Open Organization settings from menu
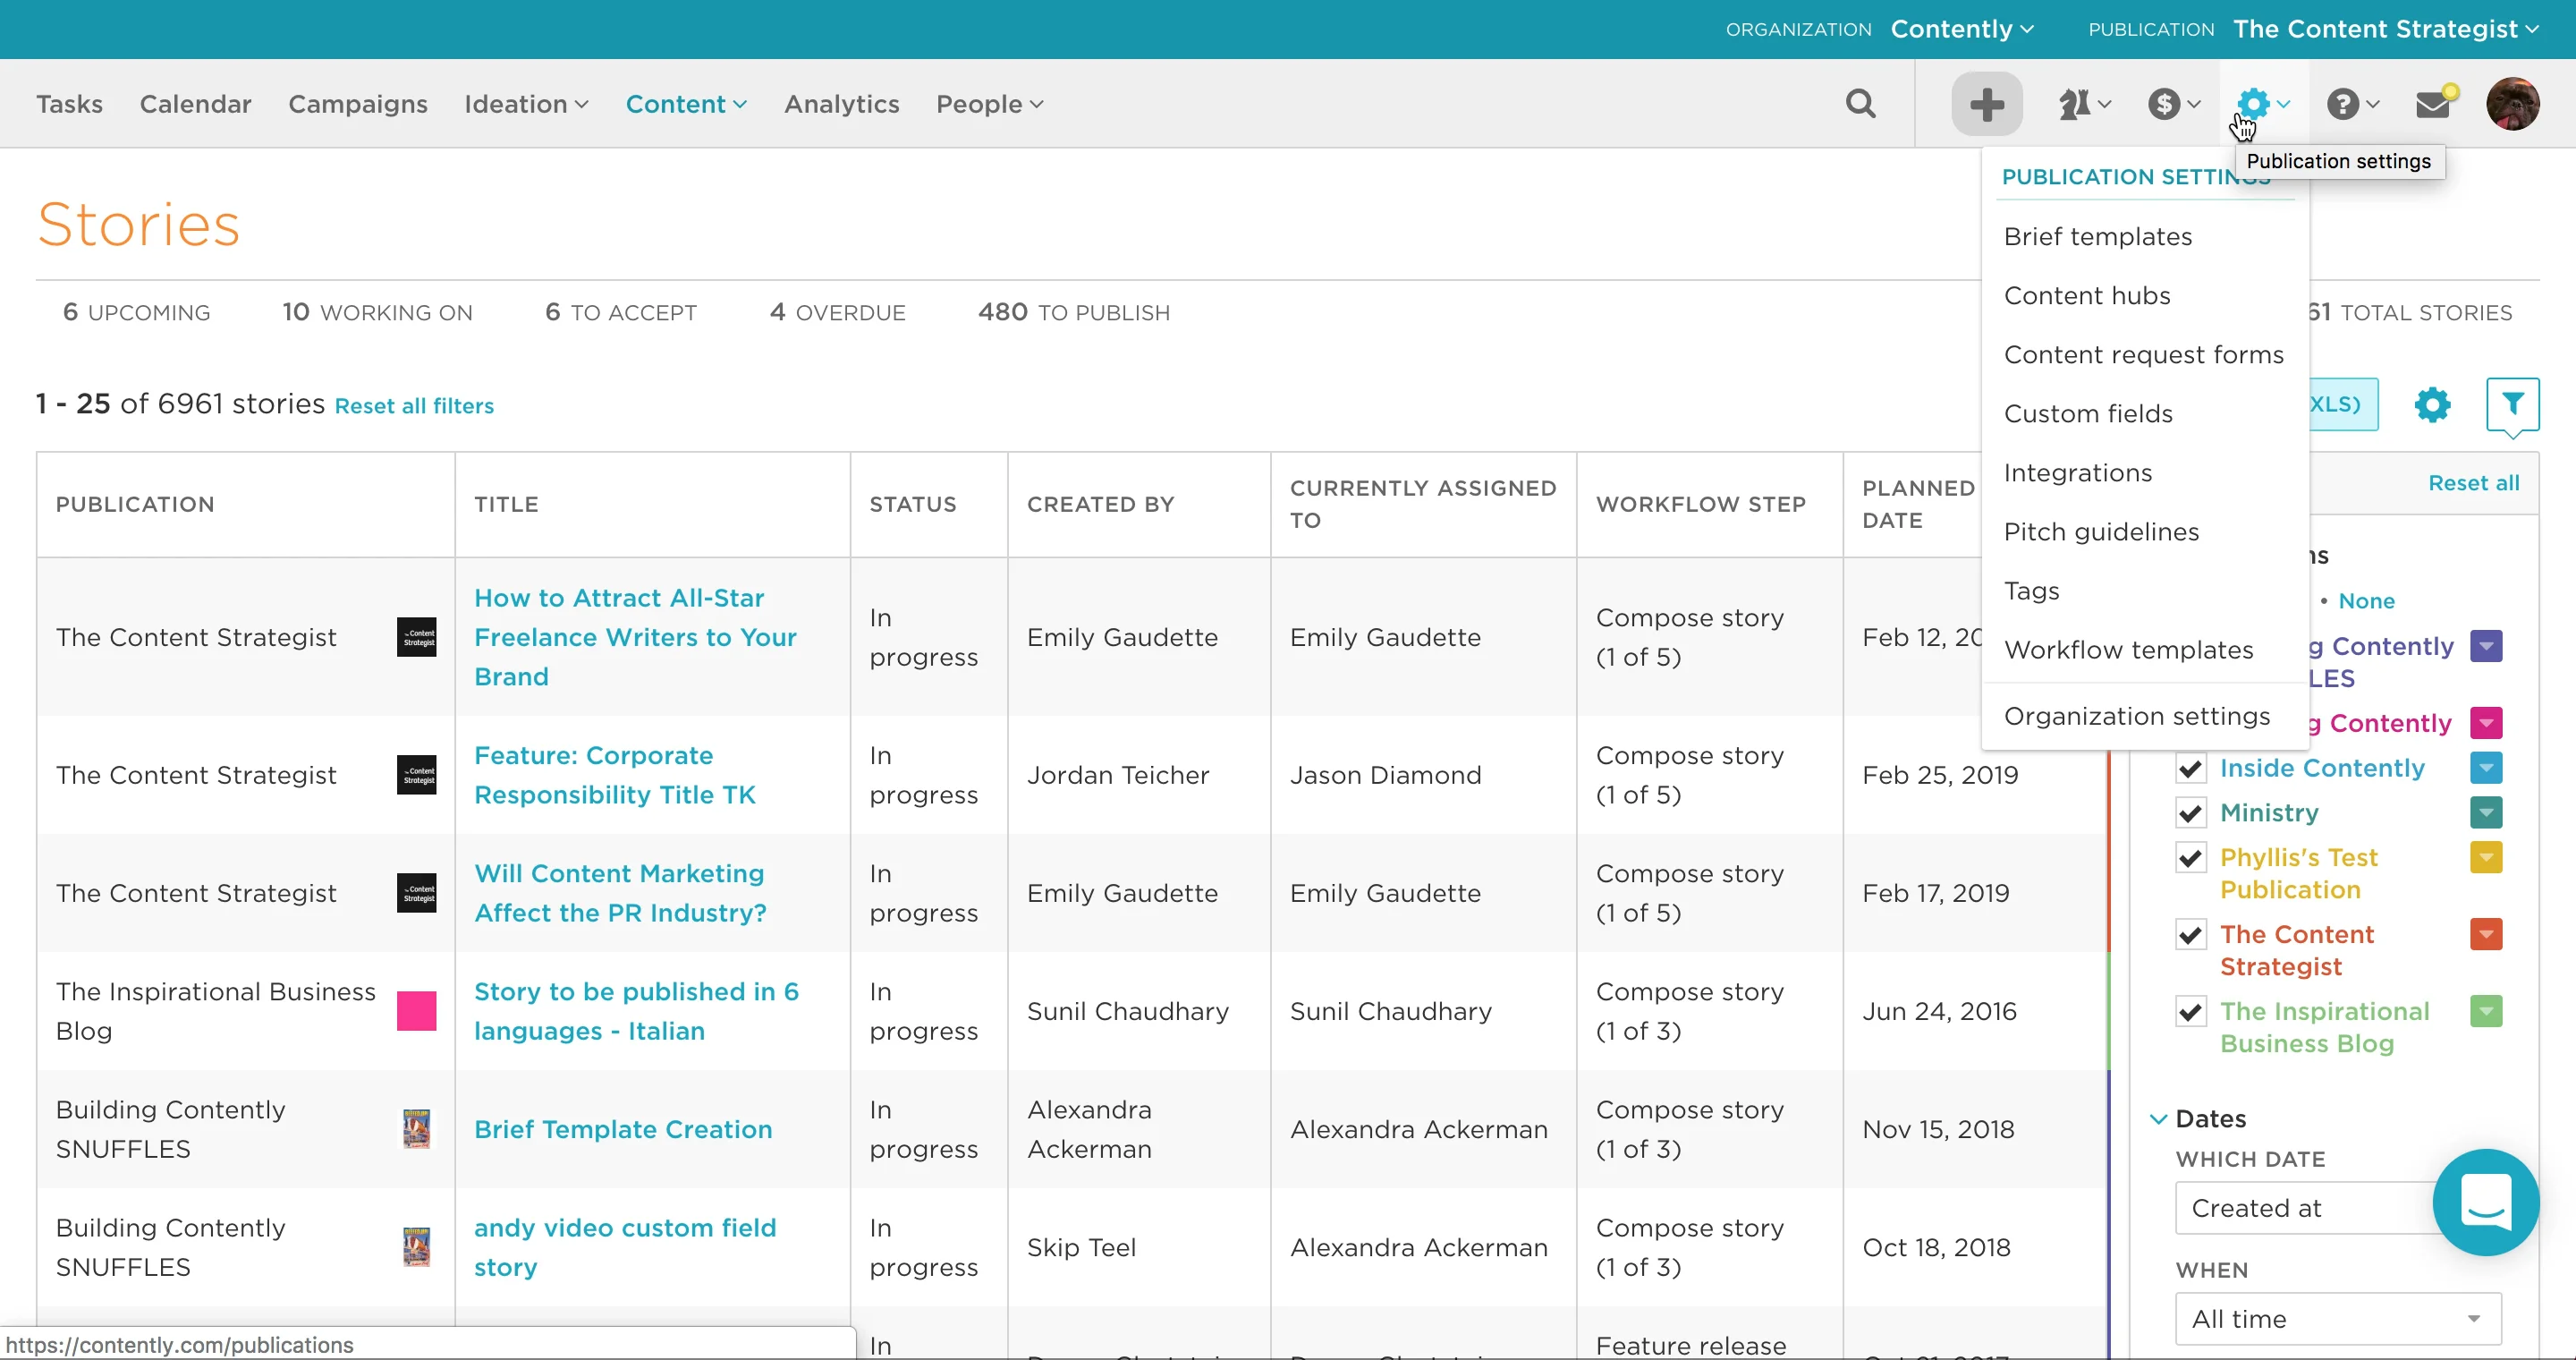This screenshot has height=1360, width=2576. [x=2137, y=716]
